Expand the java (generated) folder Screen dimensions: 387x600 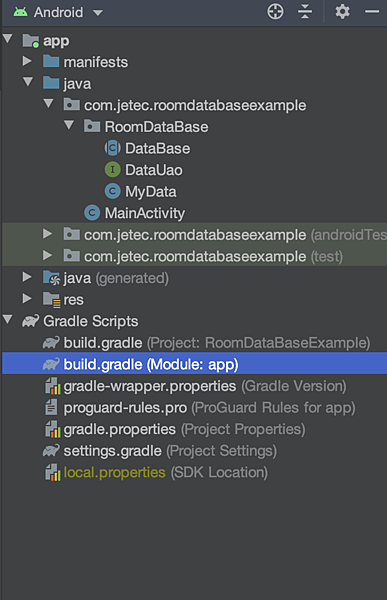[x=27, y=277]
